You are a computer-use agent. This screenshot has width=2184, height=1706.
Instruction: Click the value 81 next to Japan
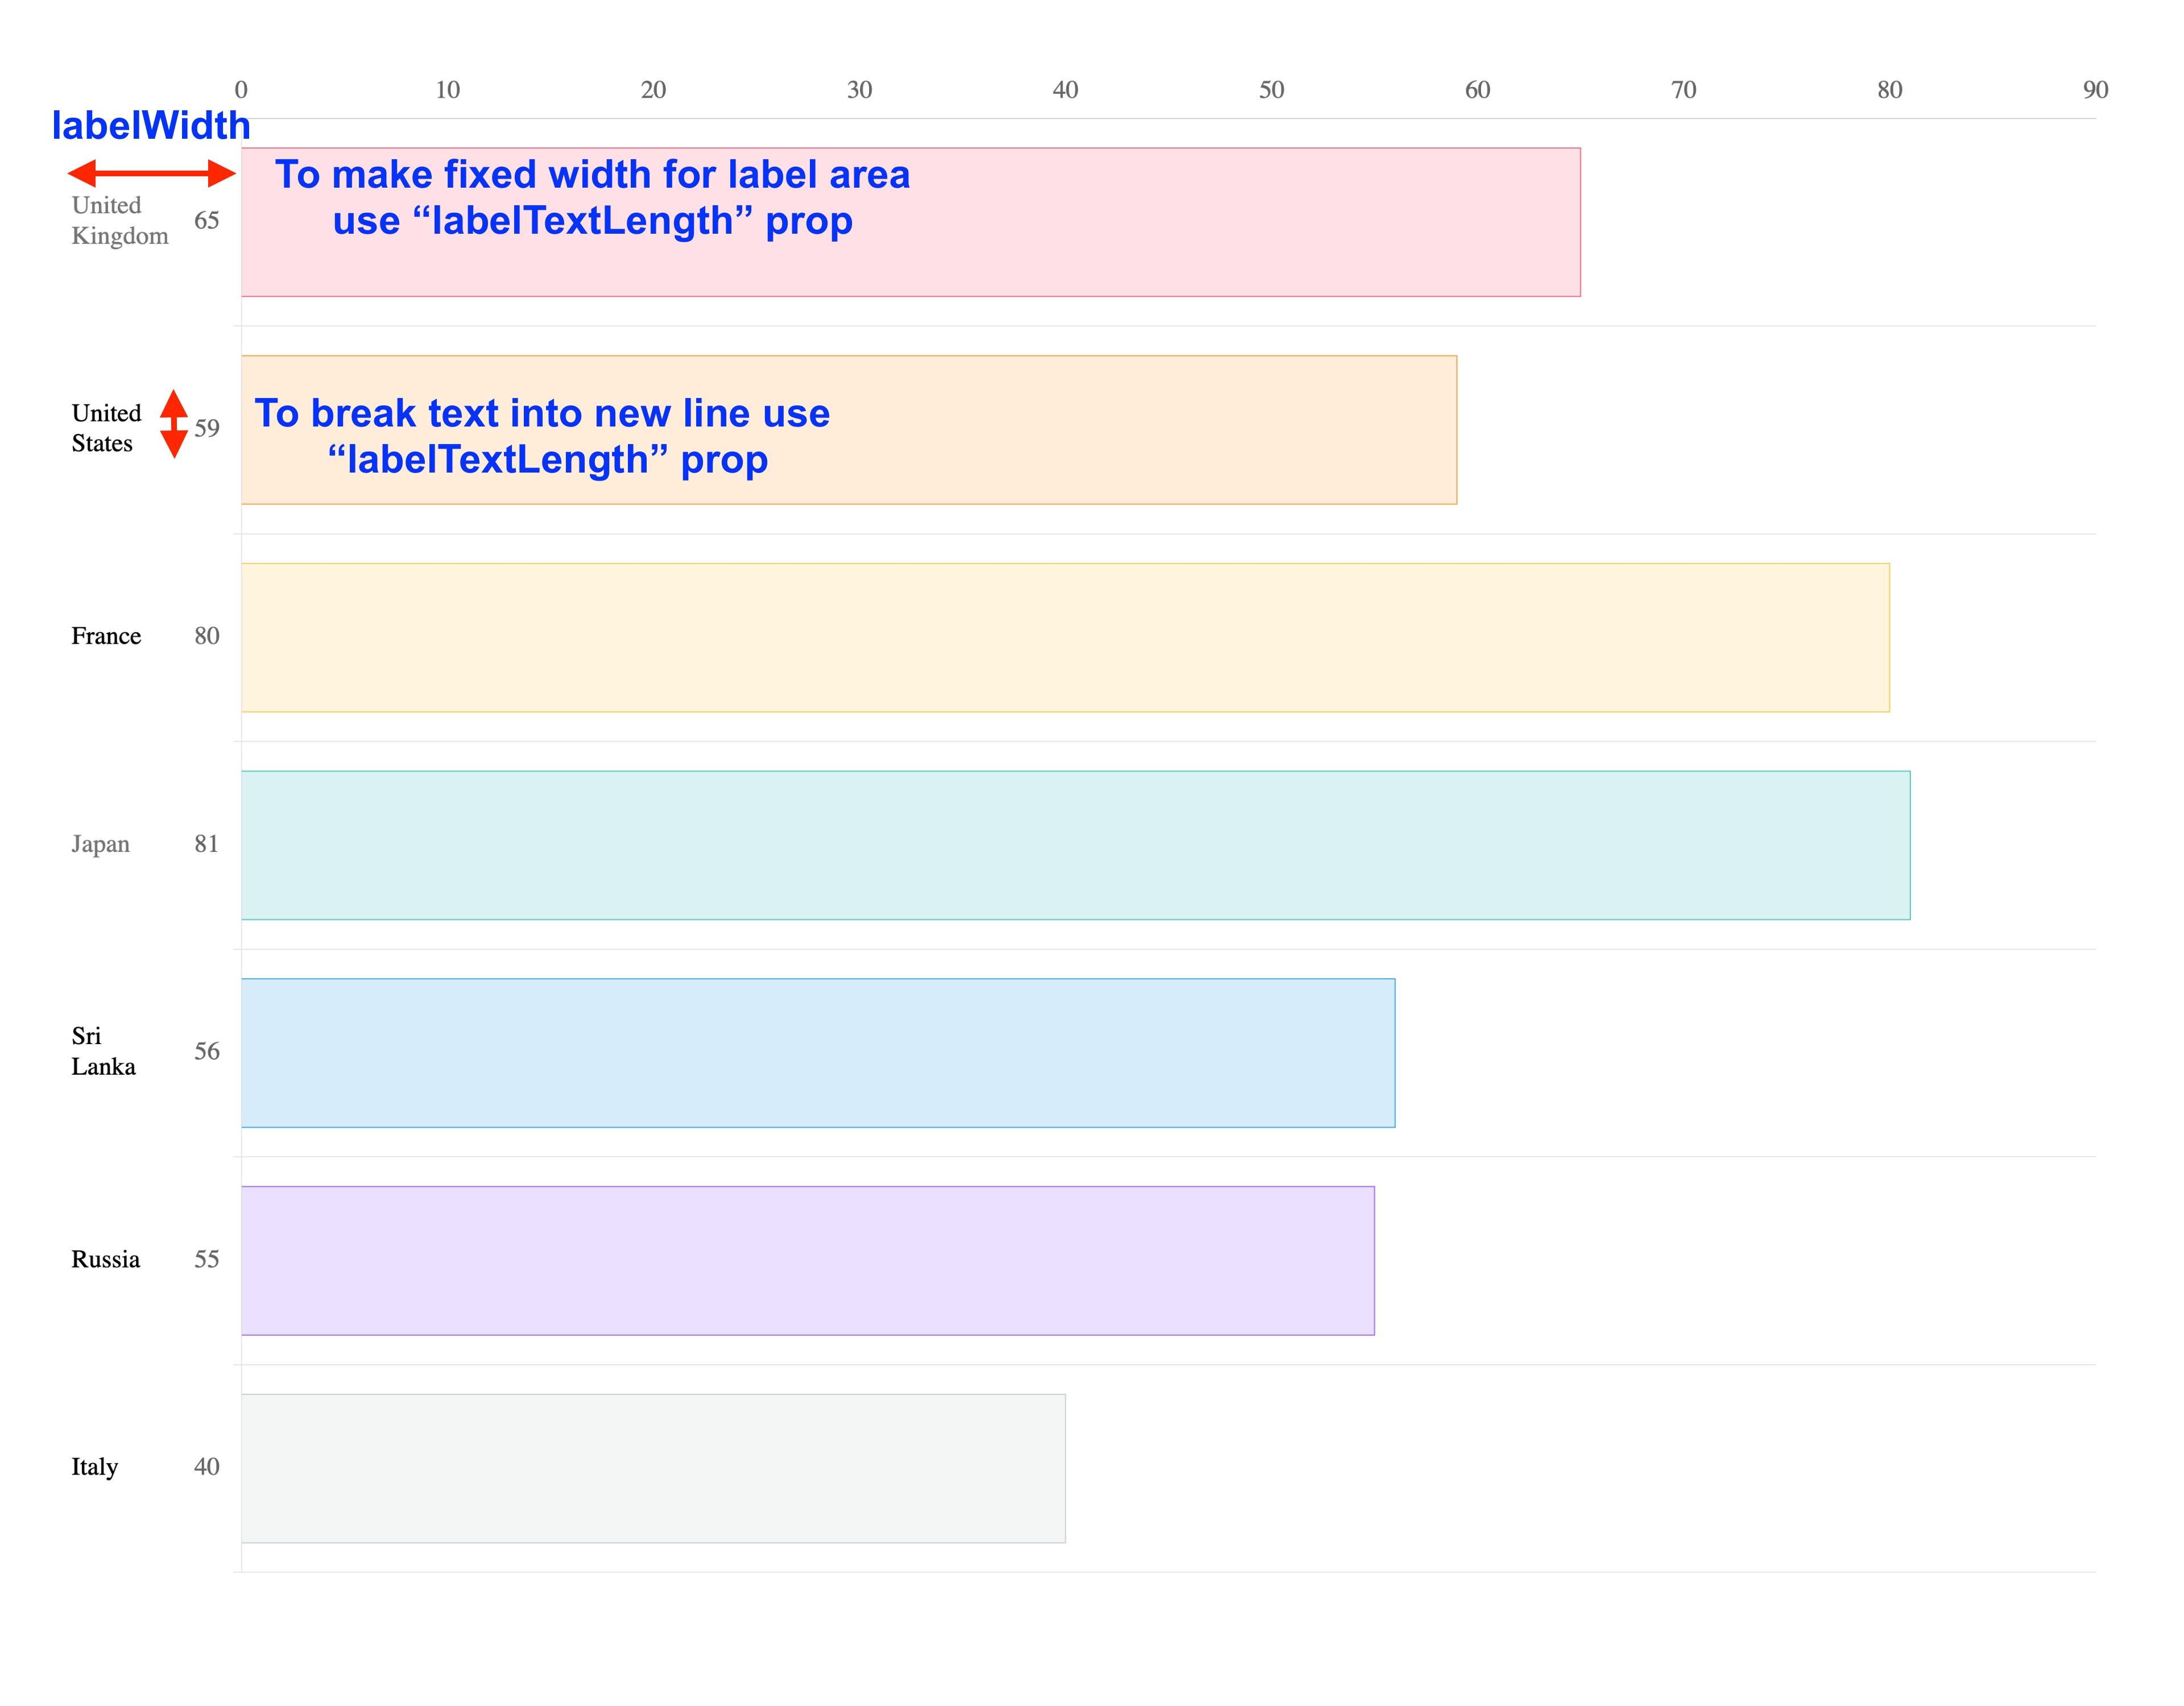(206, 845)
